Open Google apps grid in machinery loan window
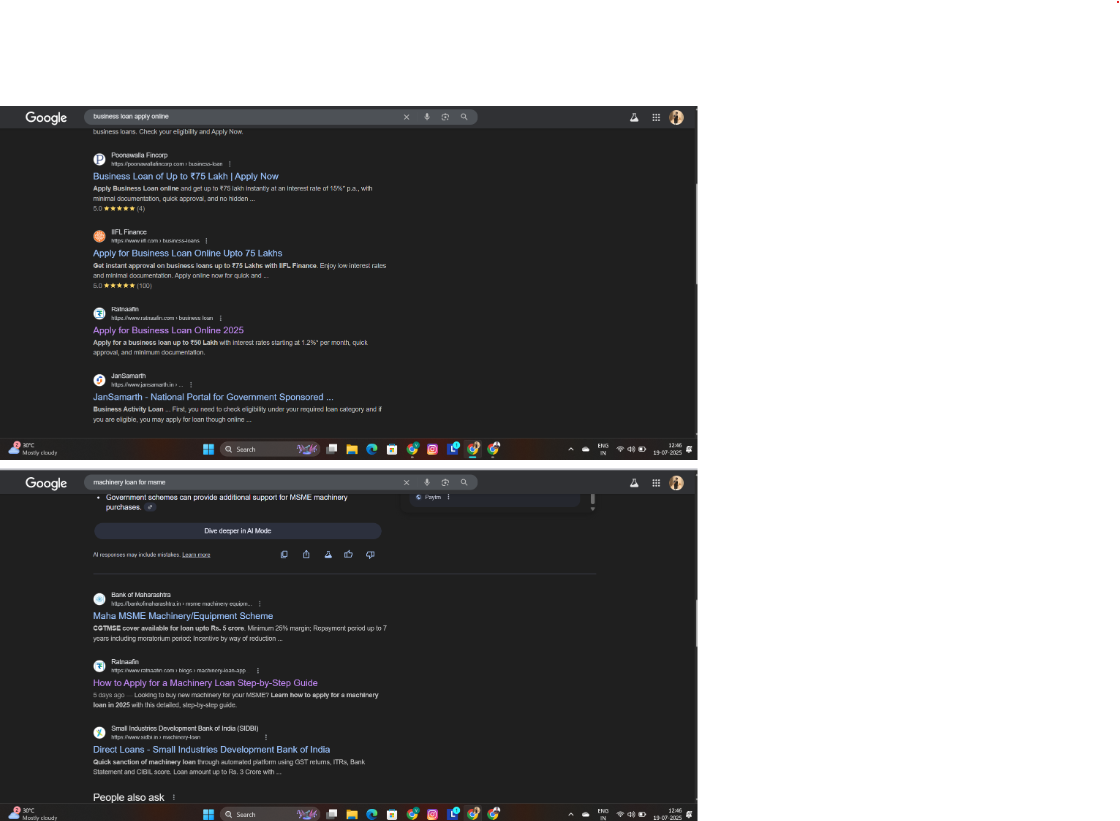This screenshot has width=1120, height=821. pos(656,484)
